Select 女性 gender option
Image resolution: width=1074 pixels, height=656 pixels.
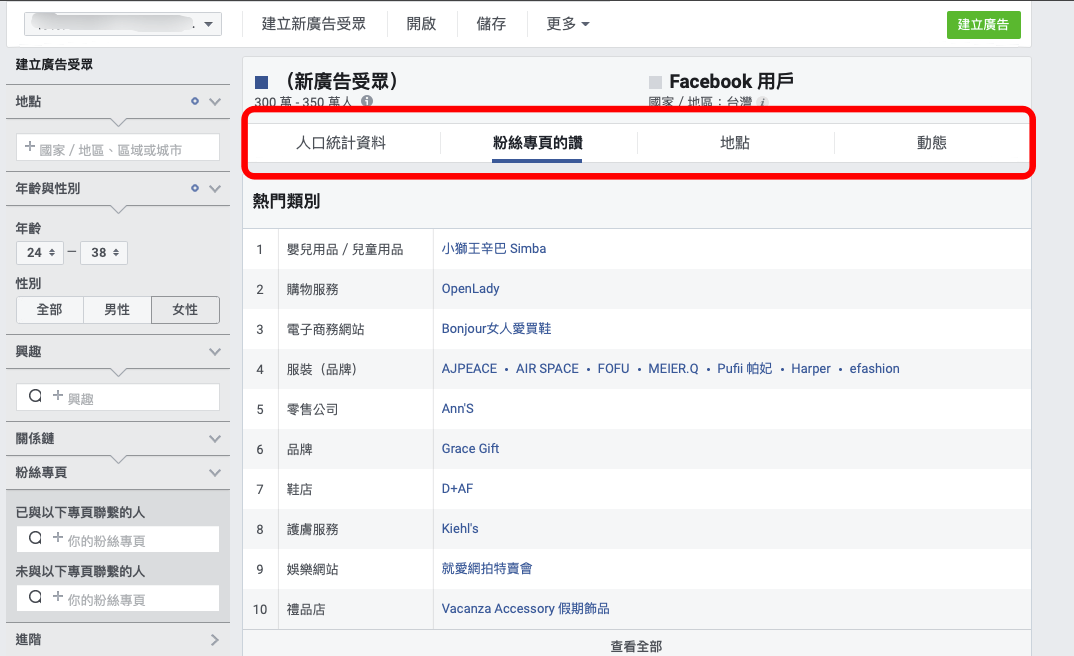click(x=185, y=310)
